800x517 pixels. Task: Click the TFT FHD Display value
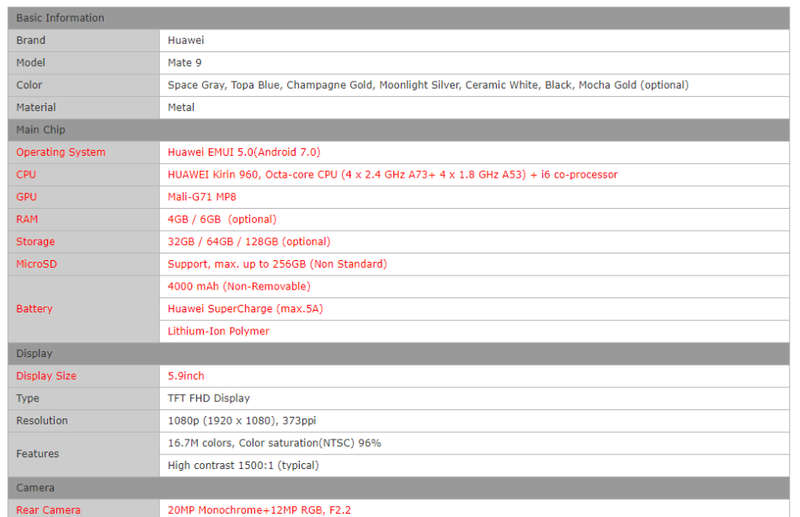209,399
